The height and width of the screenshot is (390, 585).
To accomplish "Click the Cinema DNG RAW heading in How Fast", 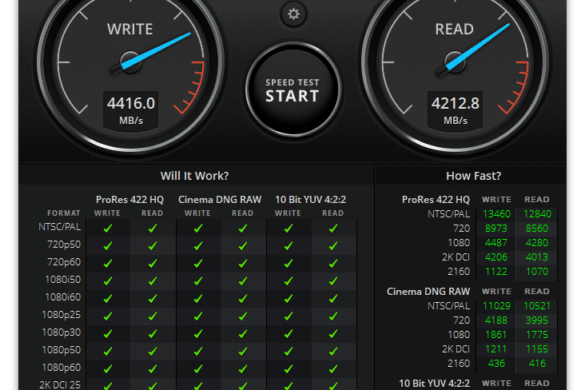I will click(428, 291).
